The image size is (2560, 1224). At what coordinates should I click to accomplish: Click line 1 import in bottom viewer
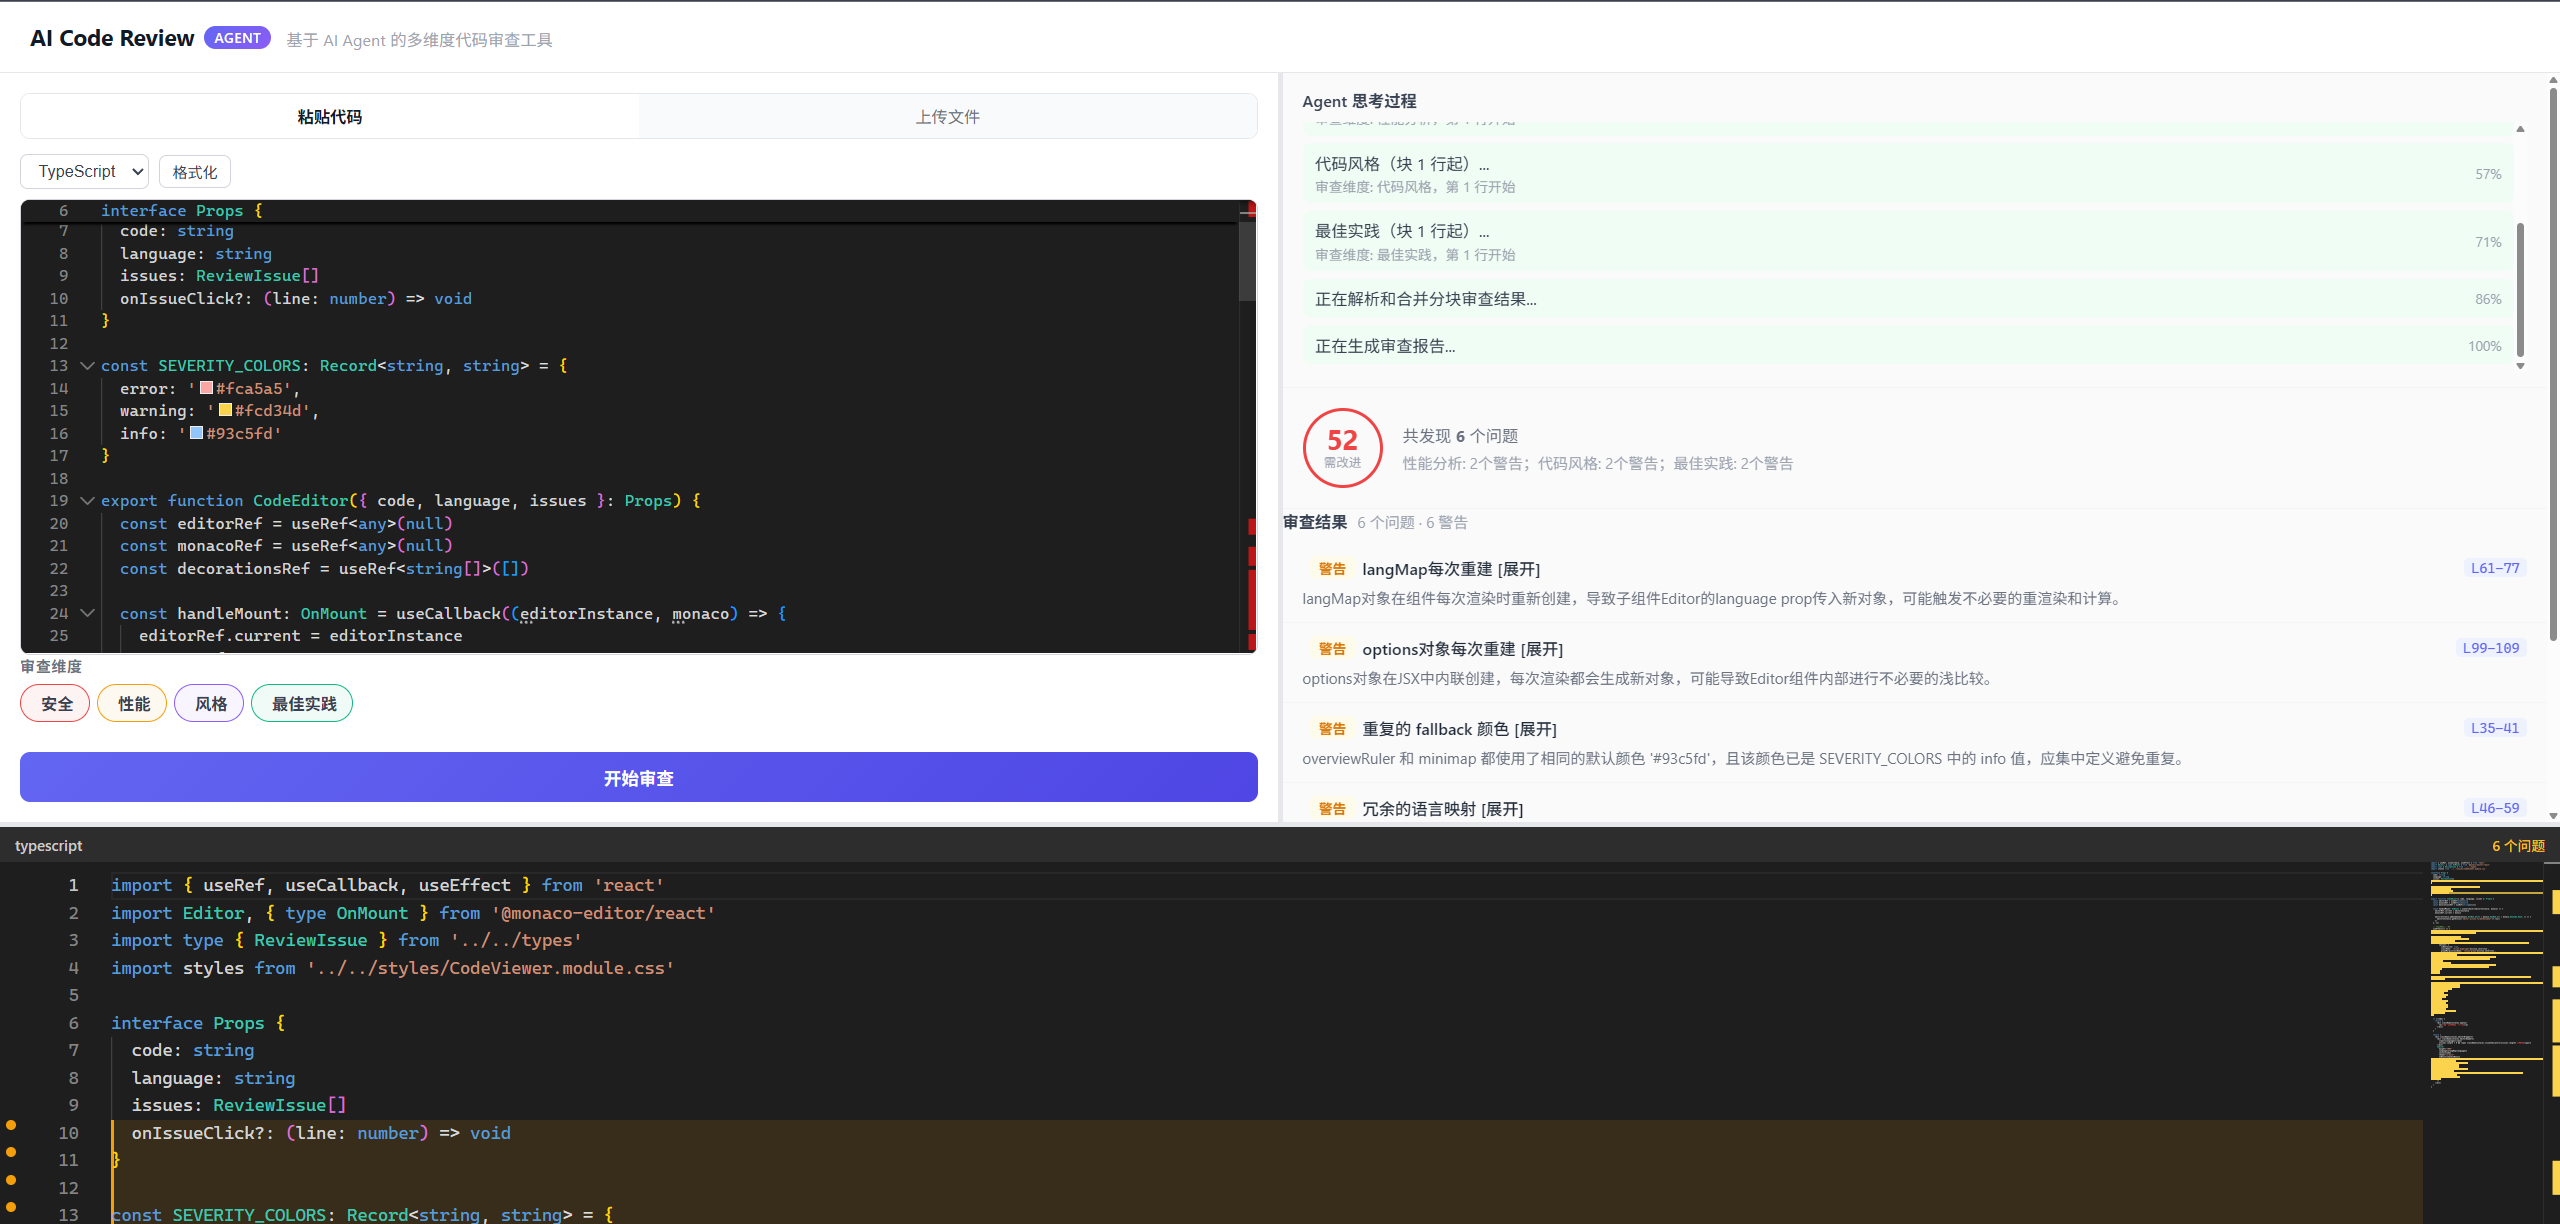tap(387, 885)
